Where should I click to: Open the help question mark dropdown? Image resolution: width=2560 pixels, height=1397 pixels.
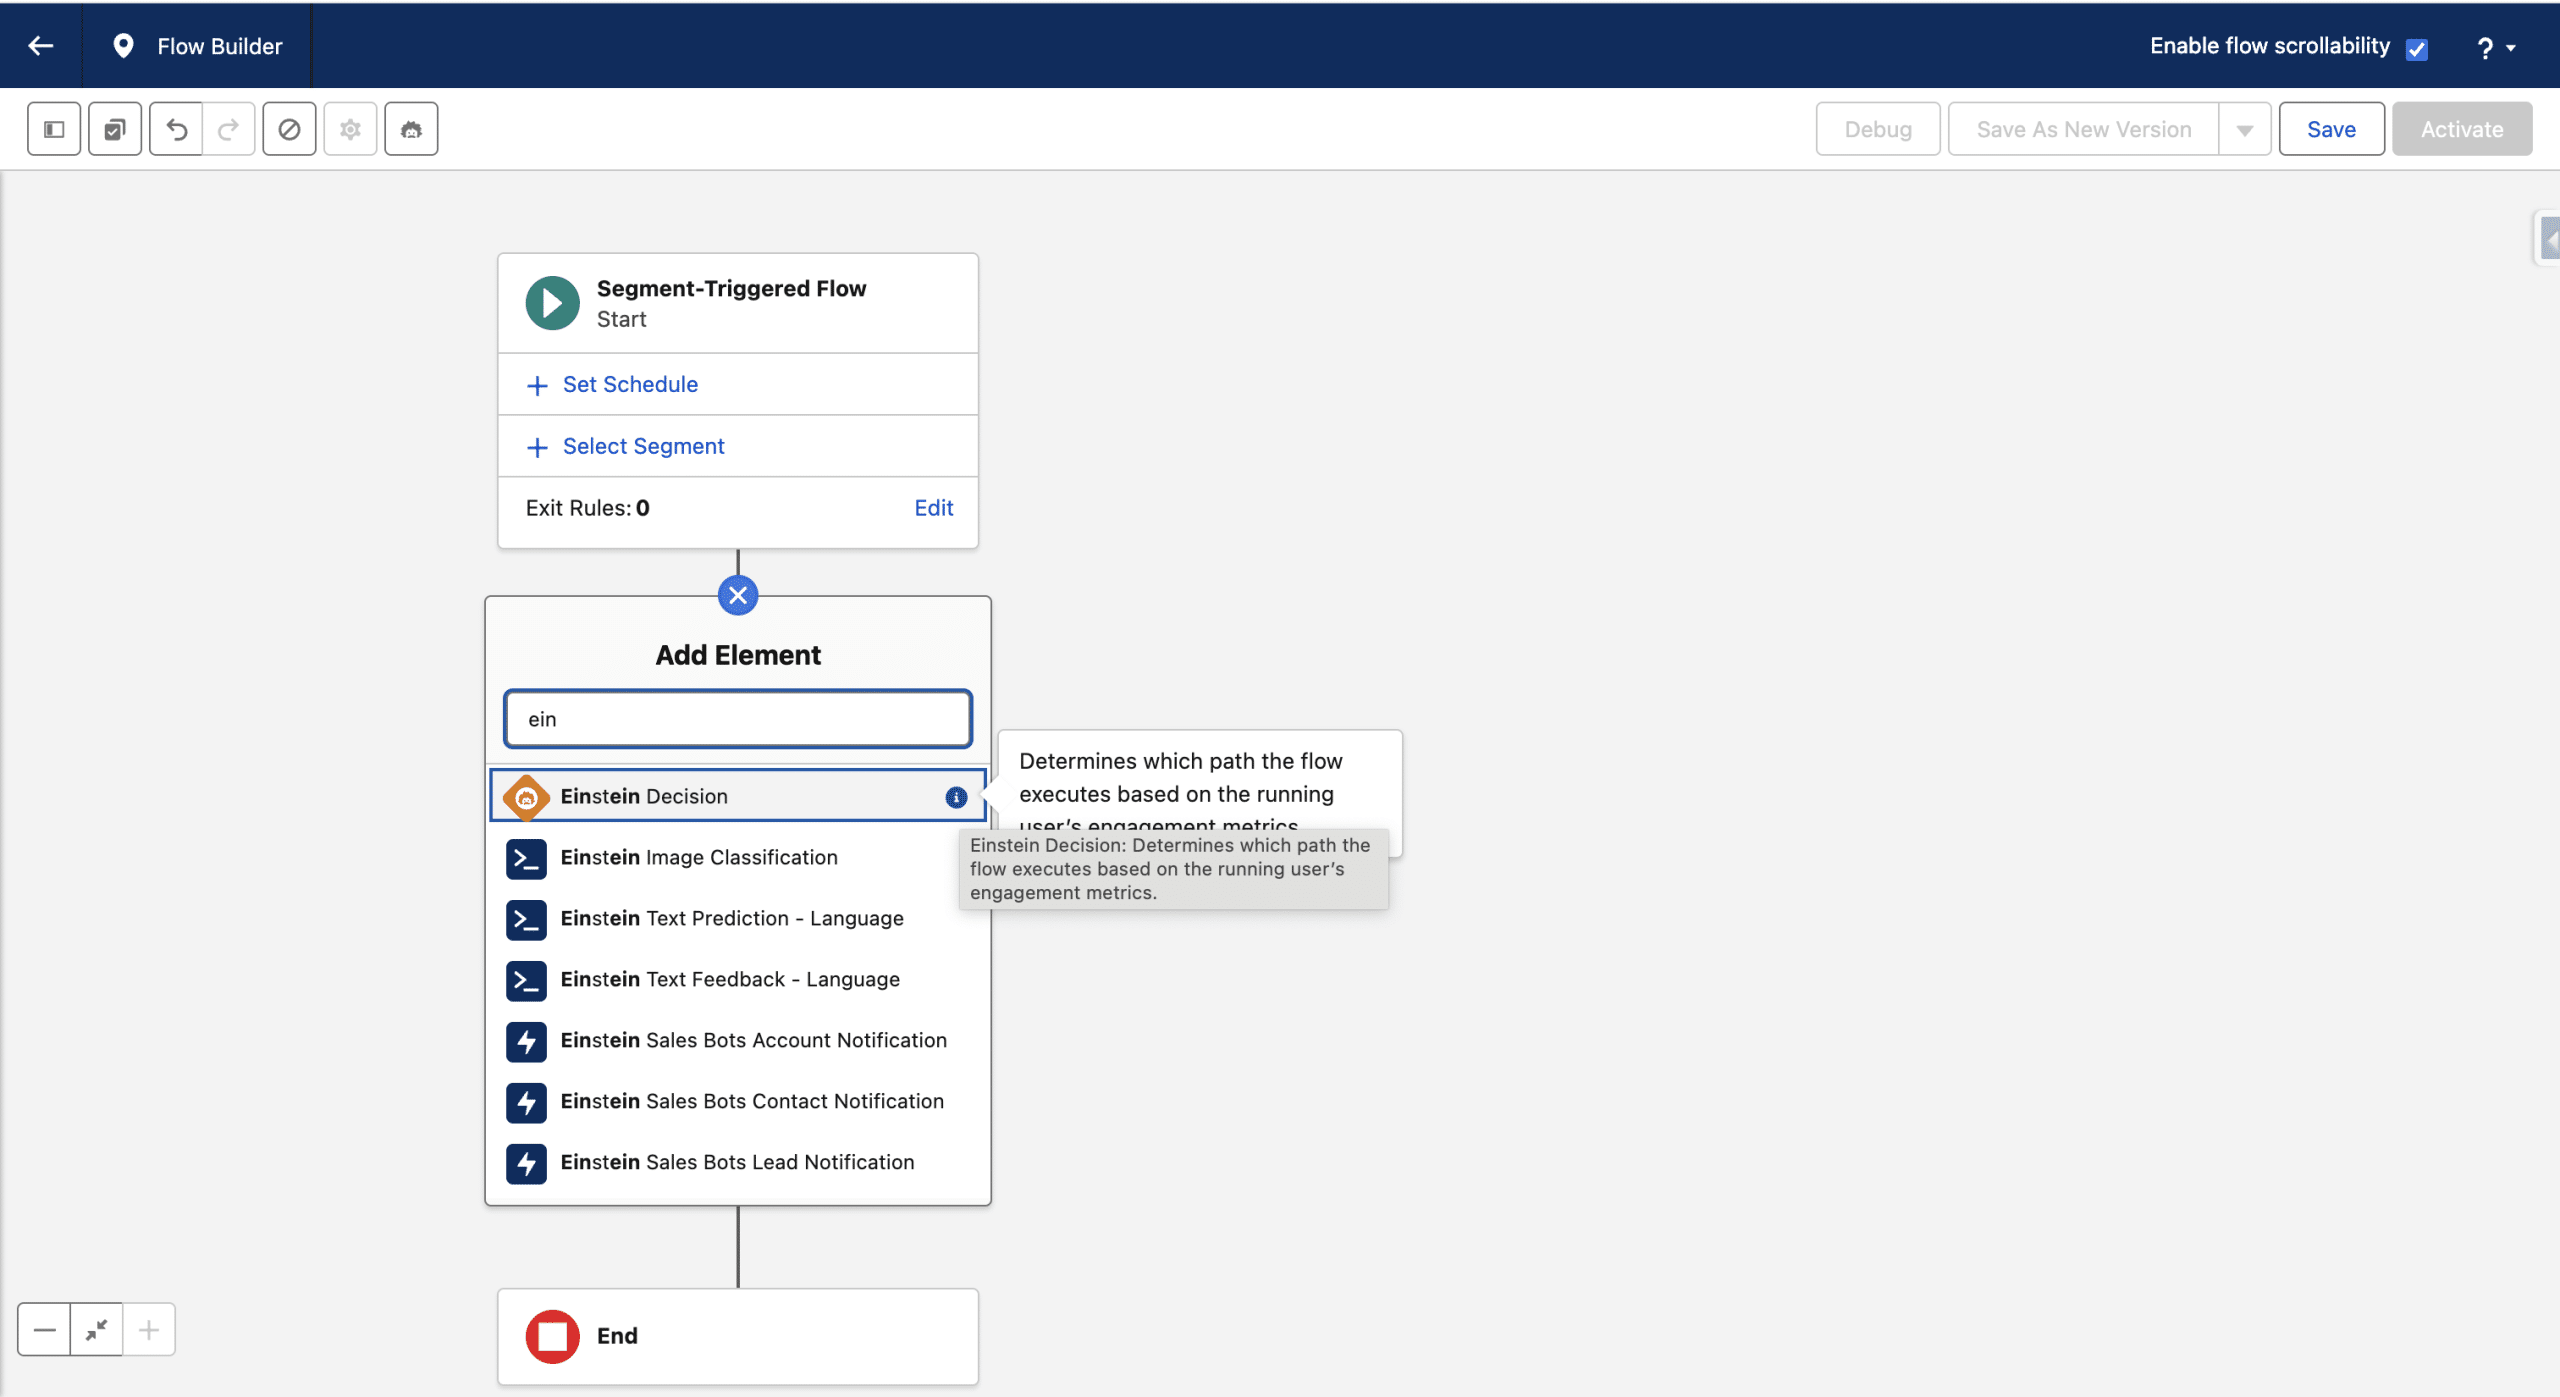2494,47
